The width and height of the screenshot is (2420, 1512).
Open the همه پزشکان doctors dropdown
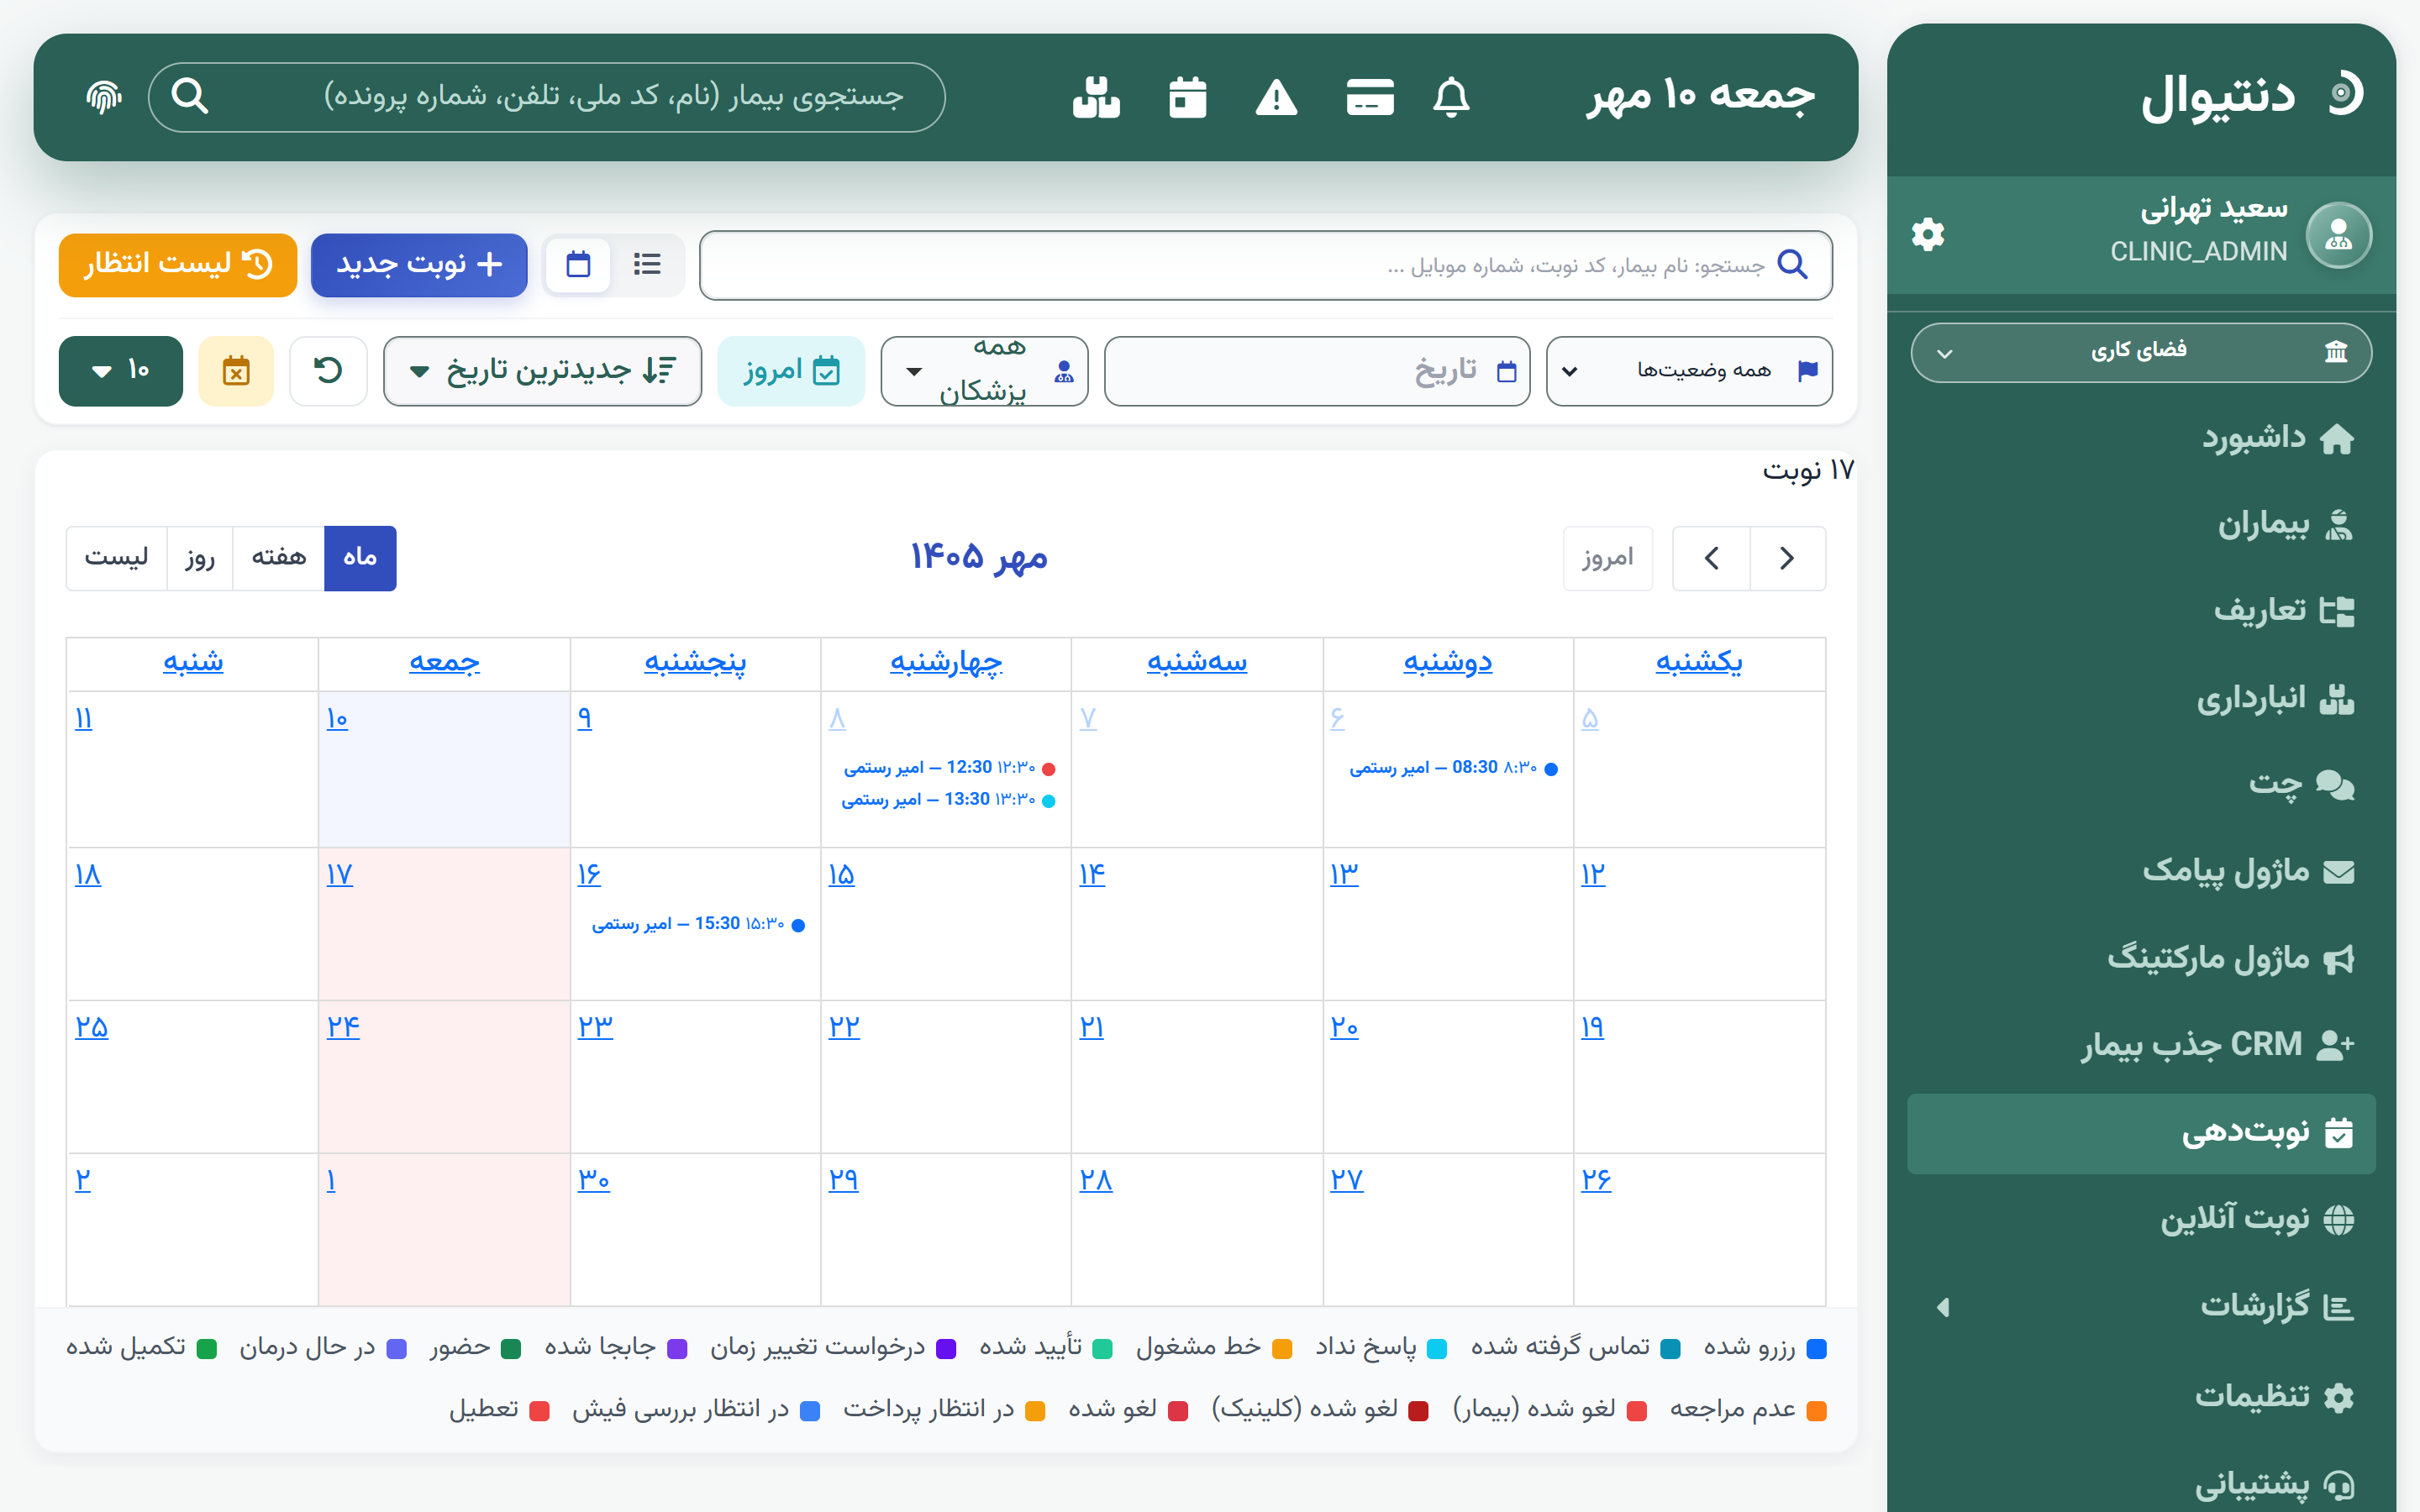click(x=984, y=371)
